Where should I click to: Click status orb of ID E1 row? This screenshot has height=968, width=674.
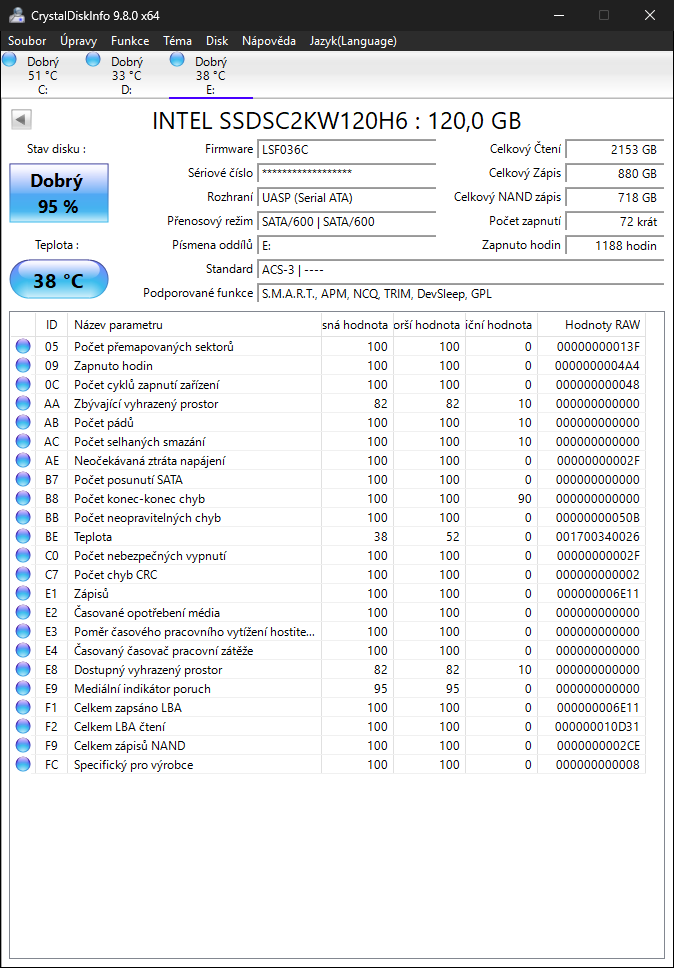[23, 594]
